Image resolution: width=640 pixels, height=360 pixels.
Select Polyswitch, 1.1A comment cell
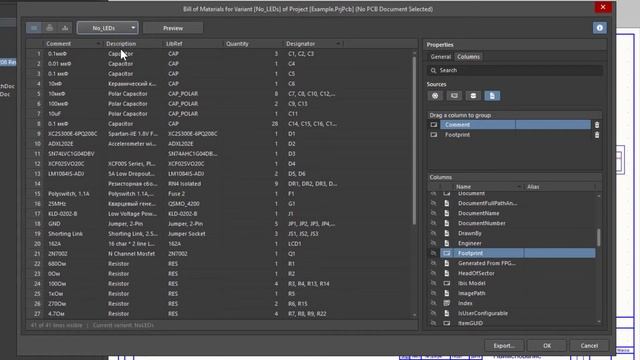(69, 193)
